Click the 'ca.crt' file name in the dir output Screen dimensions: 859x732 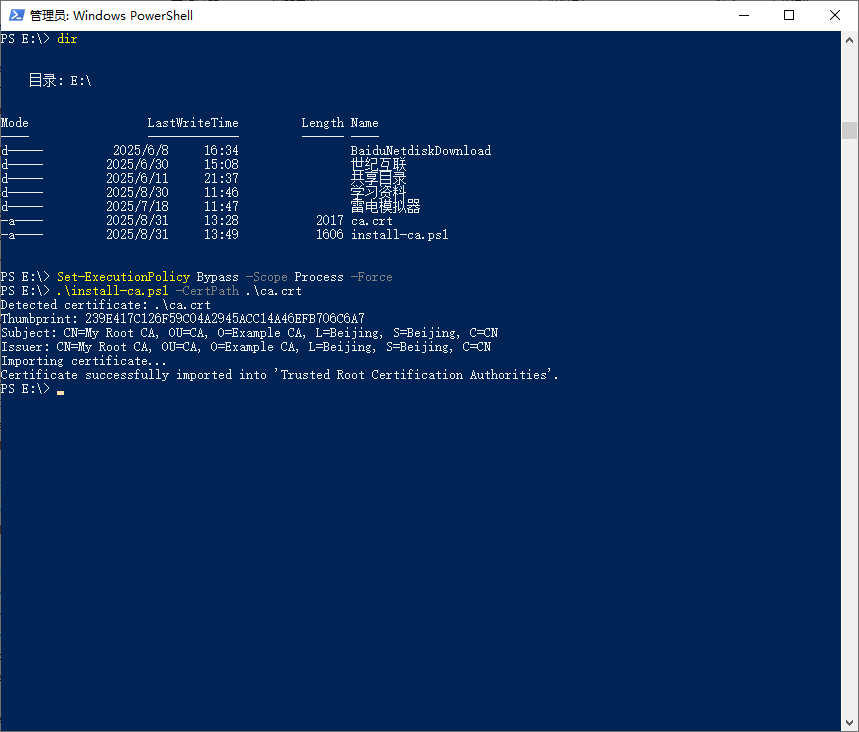coord(371,221)
